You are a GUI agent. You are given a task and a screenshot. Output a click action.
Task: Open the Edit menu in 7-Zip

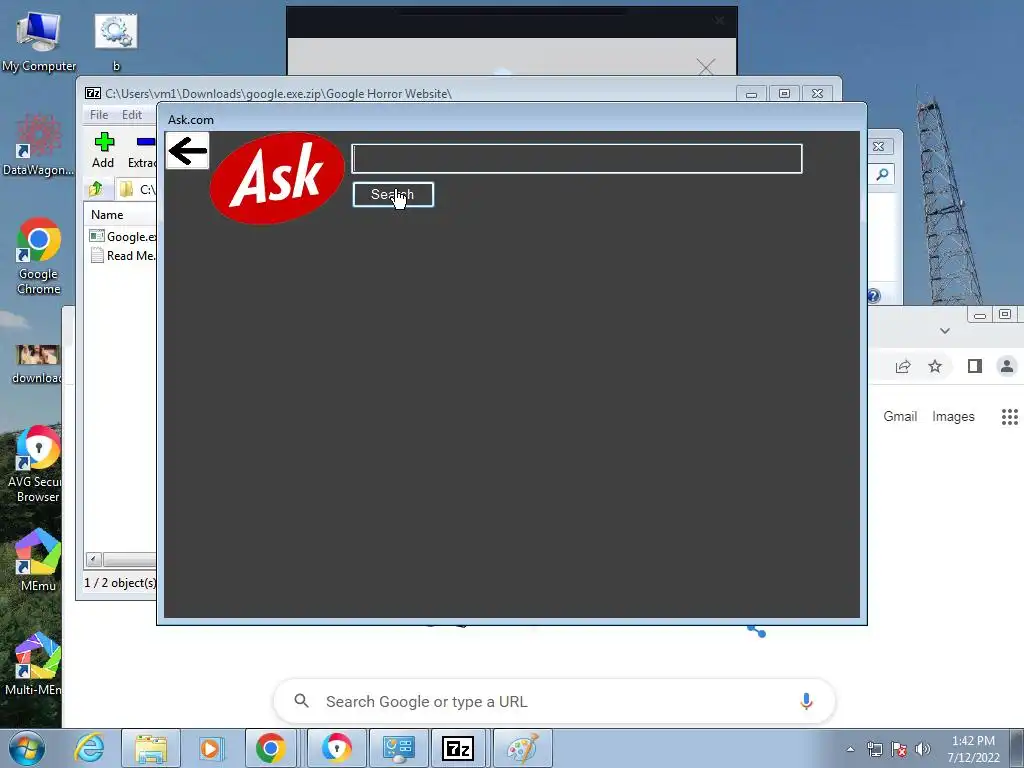coord(132,115)
